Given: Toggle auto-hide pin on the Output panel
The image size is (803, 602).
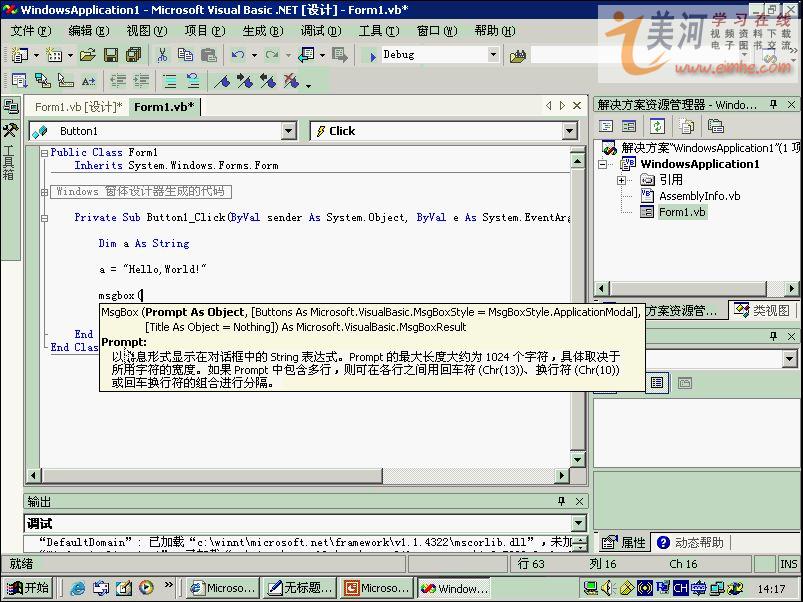Looking at the screenshot, I should (561, 501).
